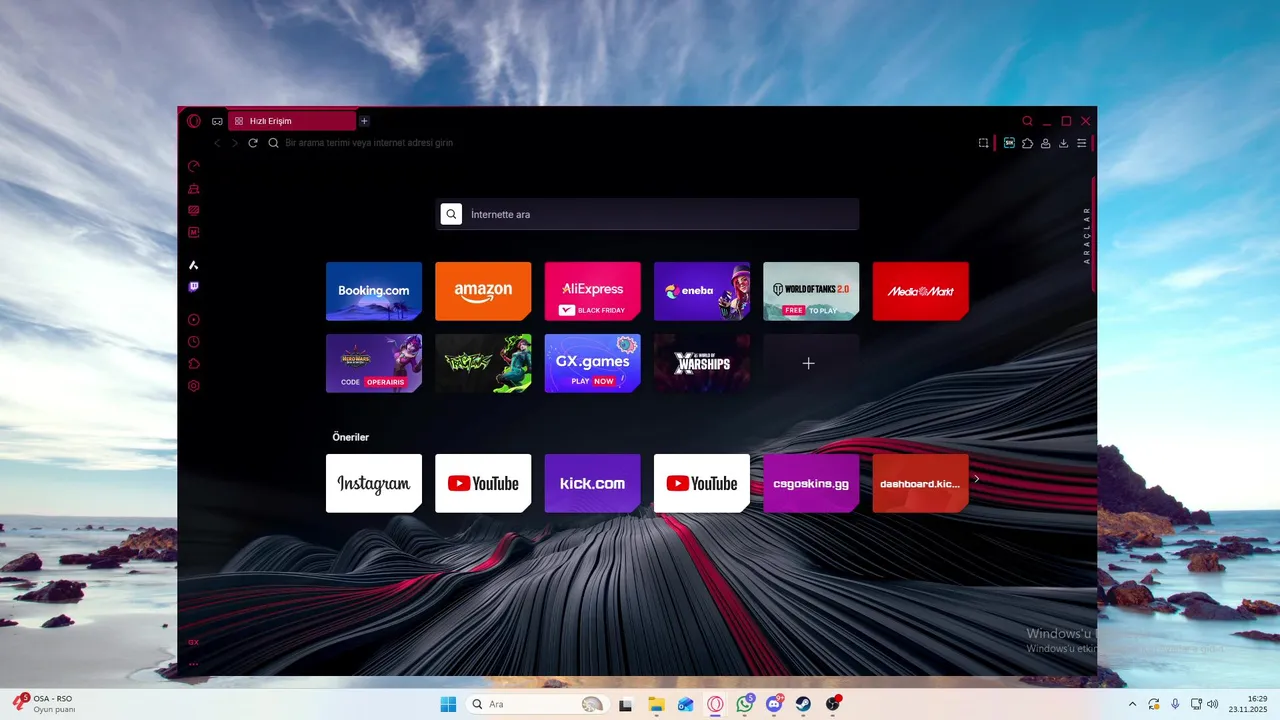
Task: Open the extensions cube in the toolbar
Action: click(1027, 143)
